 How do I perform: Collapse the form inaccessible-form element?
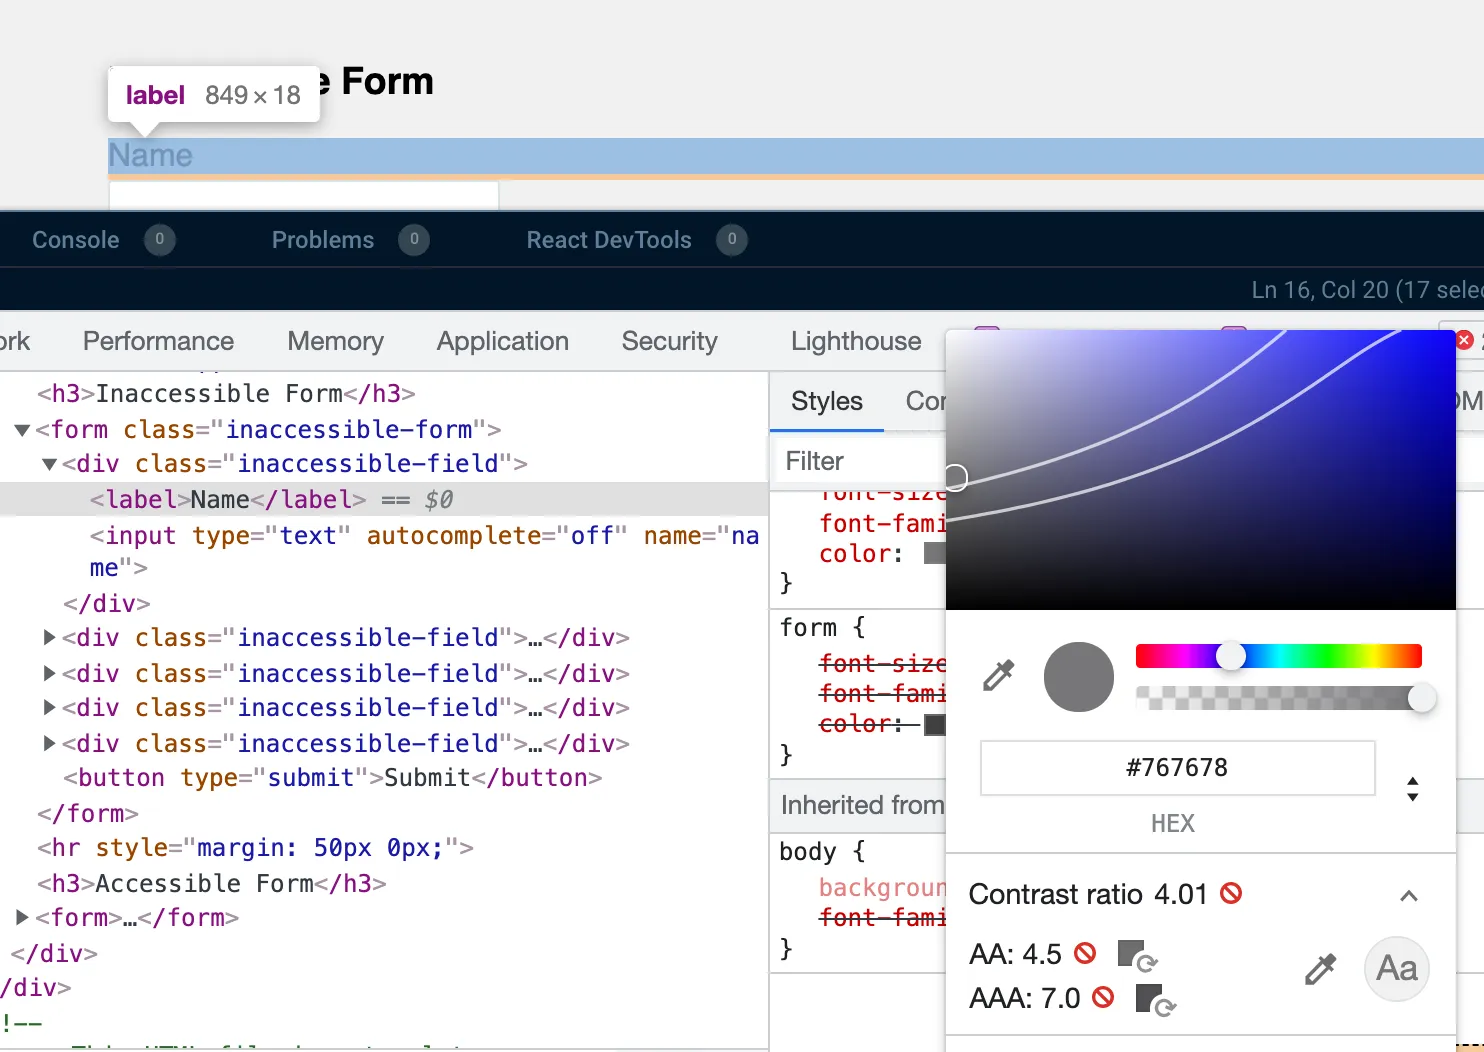pyautogui.click(x=22, y=430)
